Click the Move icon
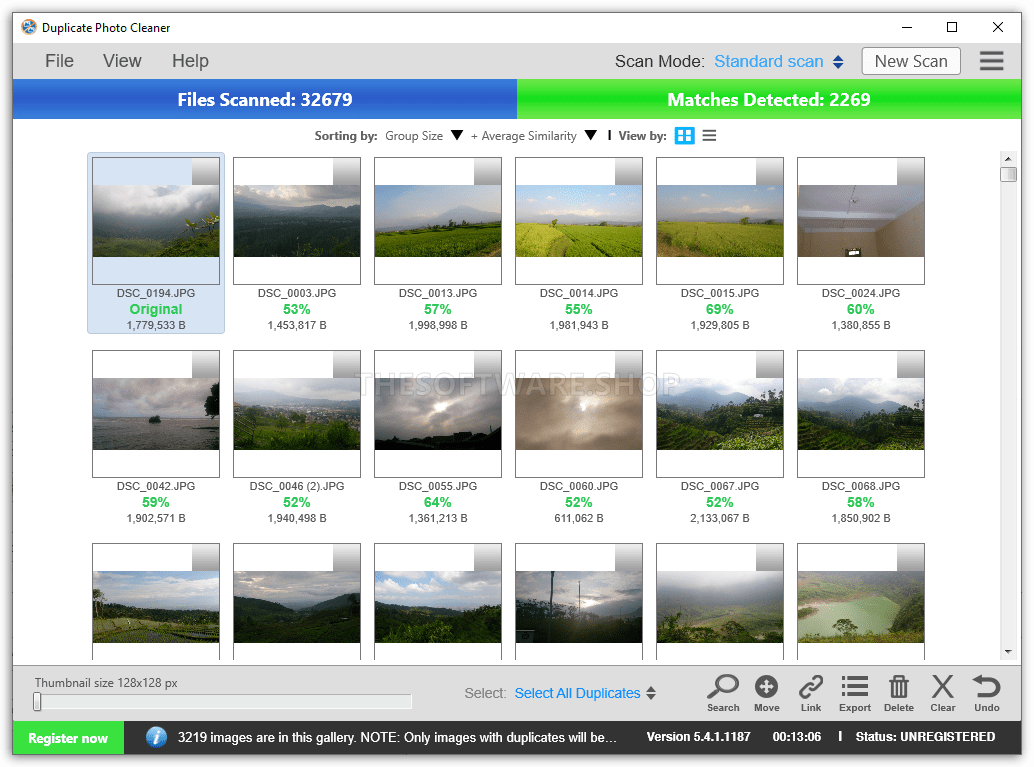This screenshot has width=1034, height=767. 766,687
